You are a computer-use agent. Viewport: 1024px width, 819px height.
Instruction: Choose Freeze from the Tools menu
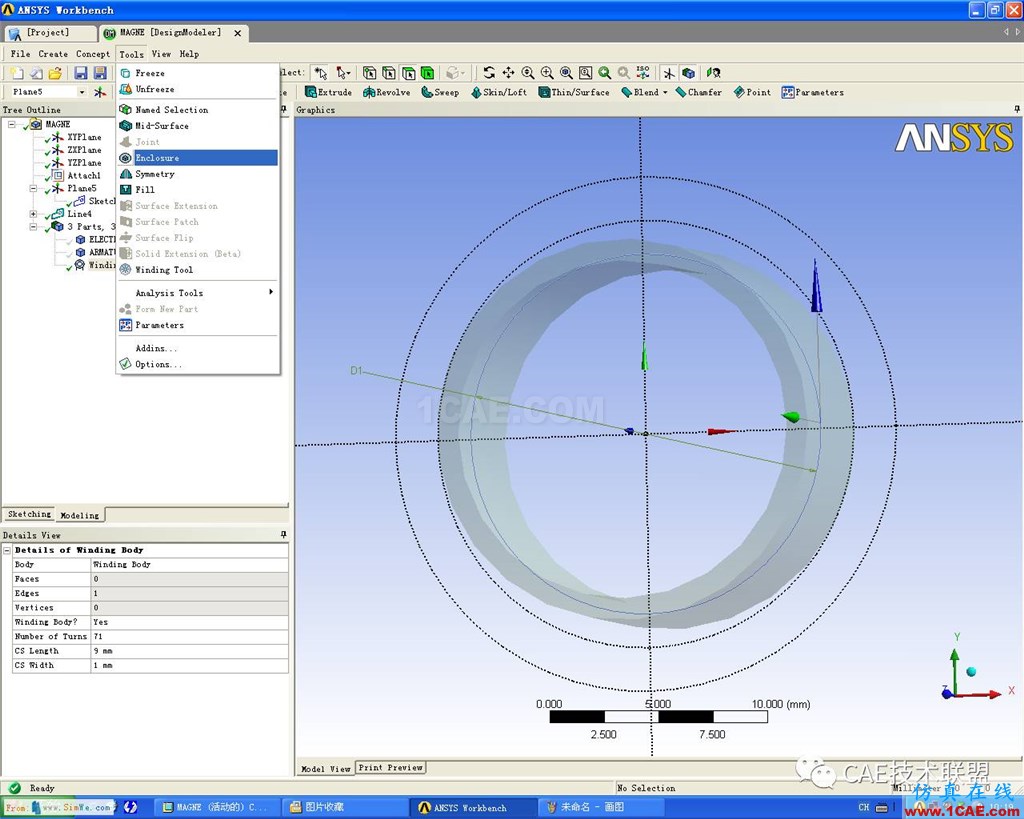tap(197, 73)
